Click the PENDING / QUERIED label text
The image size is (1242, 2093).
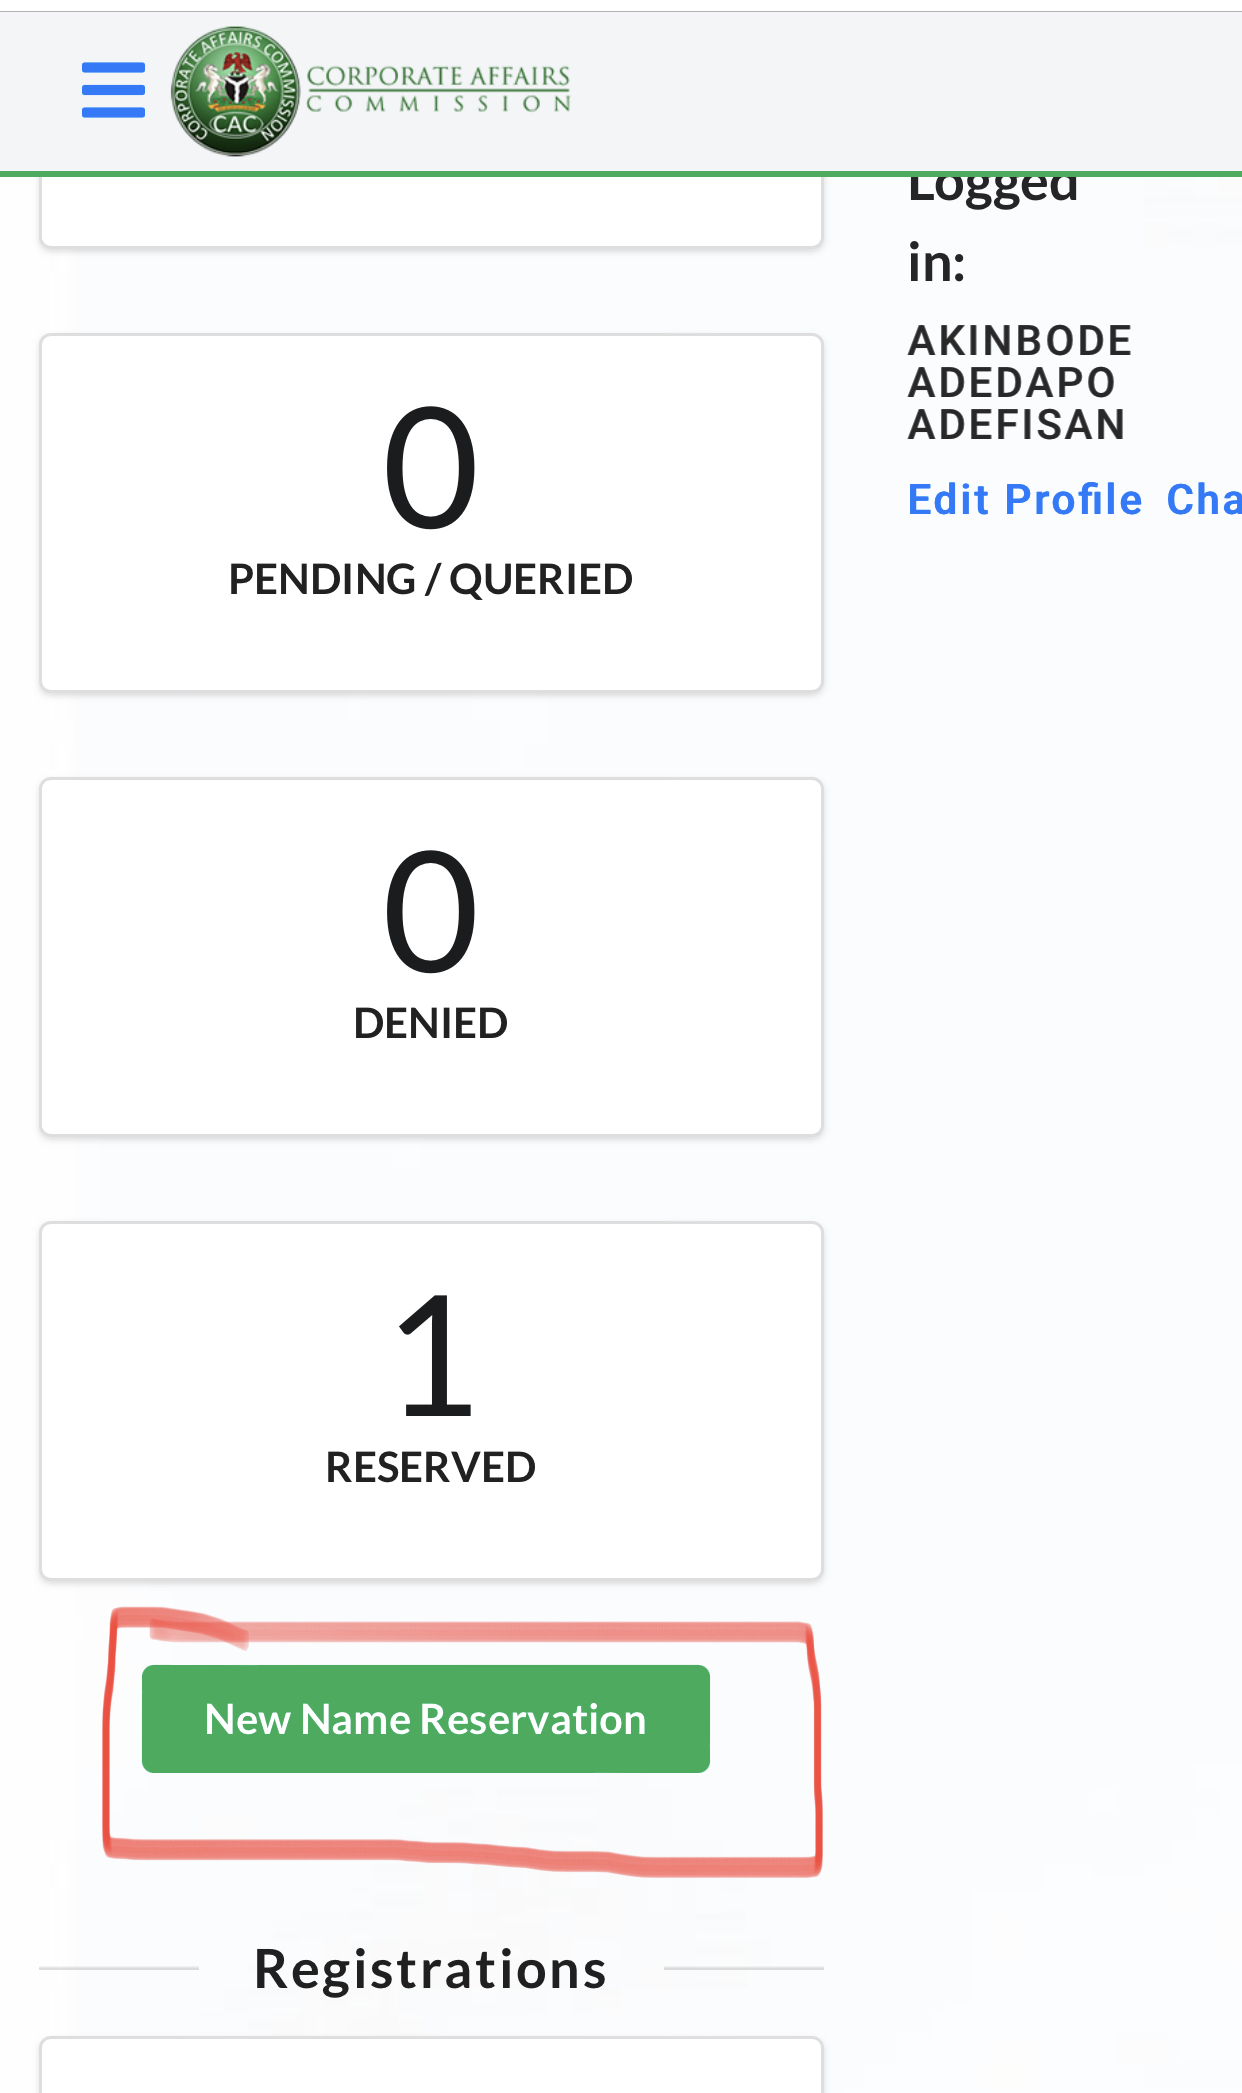[x=431, y=577]
